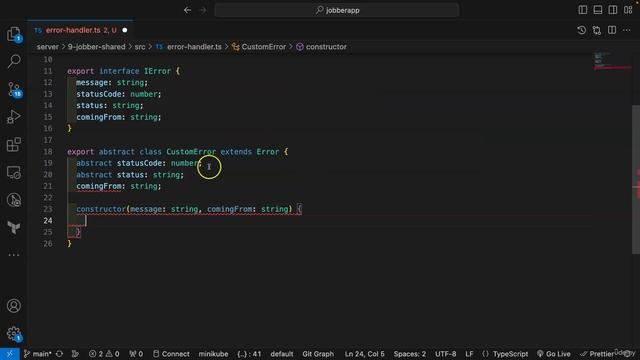Click the vertical editor scrollbar
The height and width of the screenshot is (360, 640).
point(636,180)
